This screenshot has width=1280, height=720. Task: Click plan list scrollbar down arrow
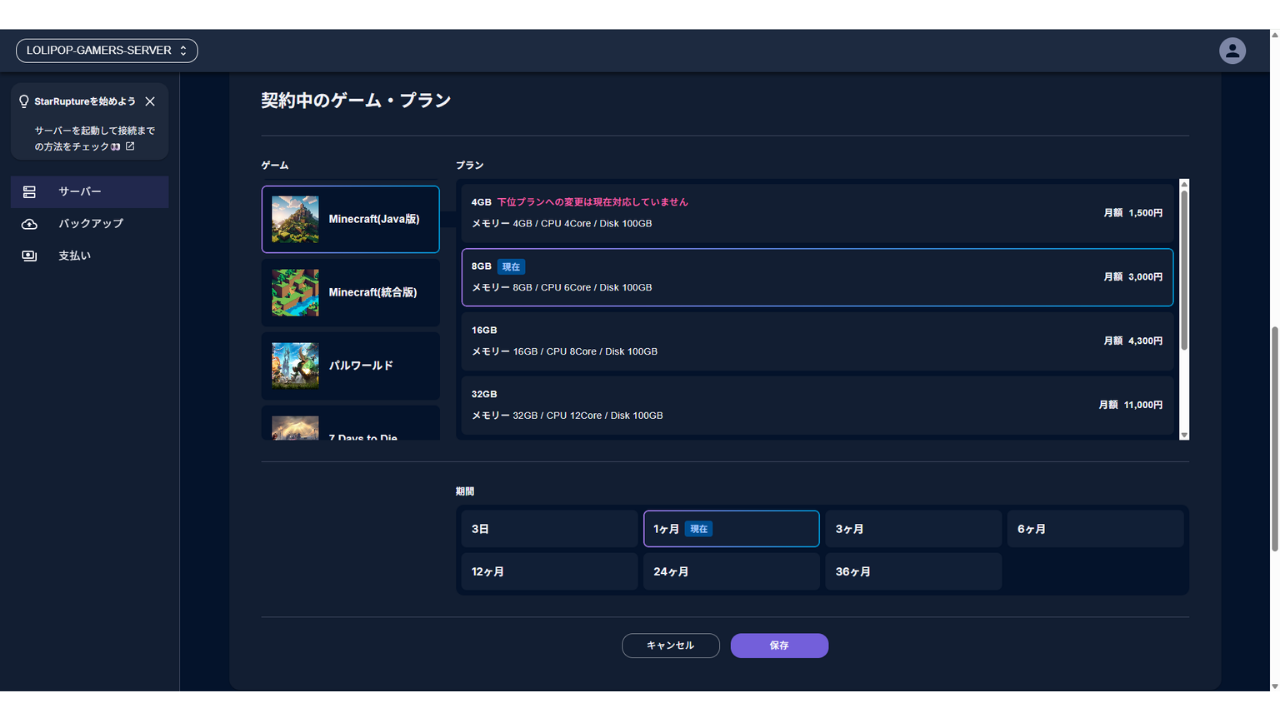click(1184, 435)
